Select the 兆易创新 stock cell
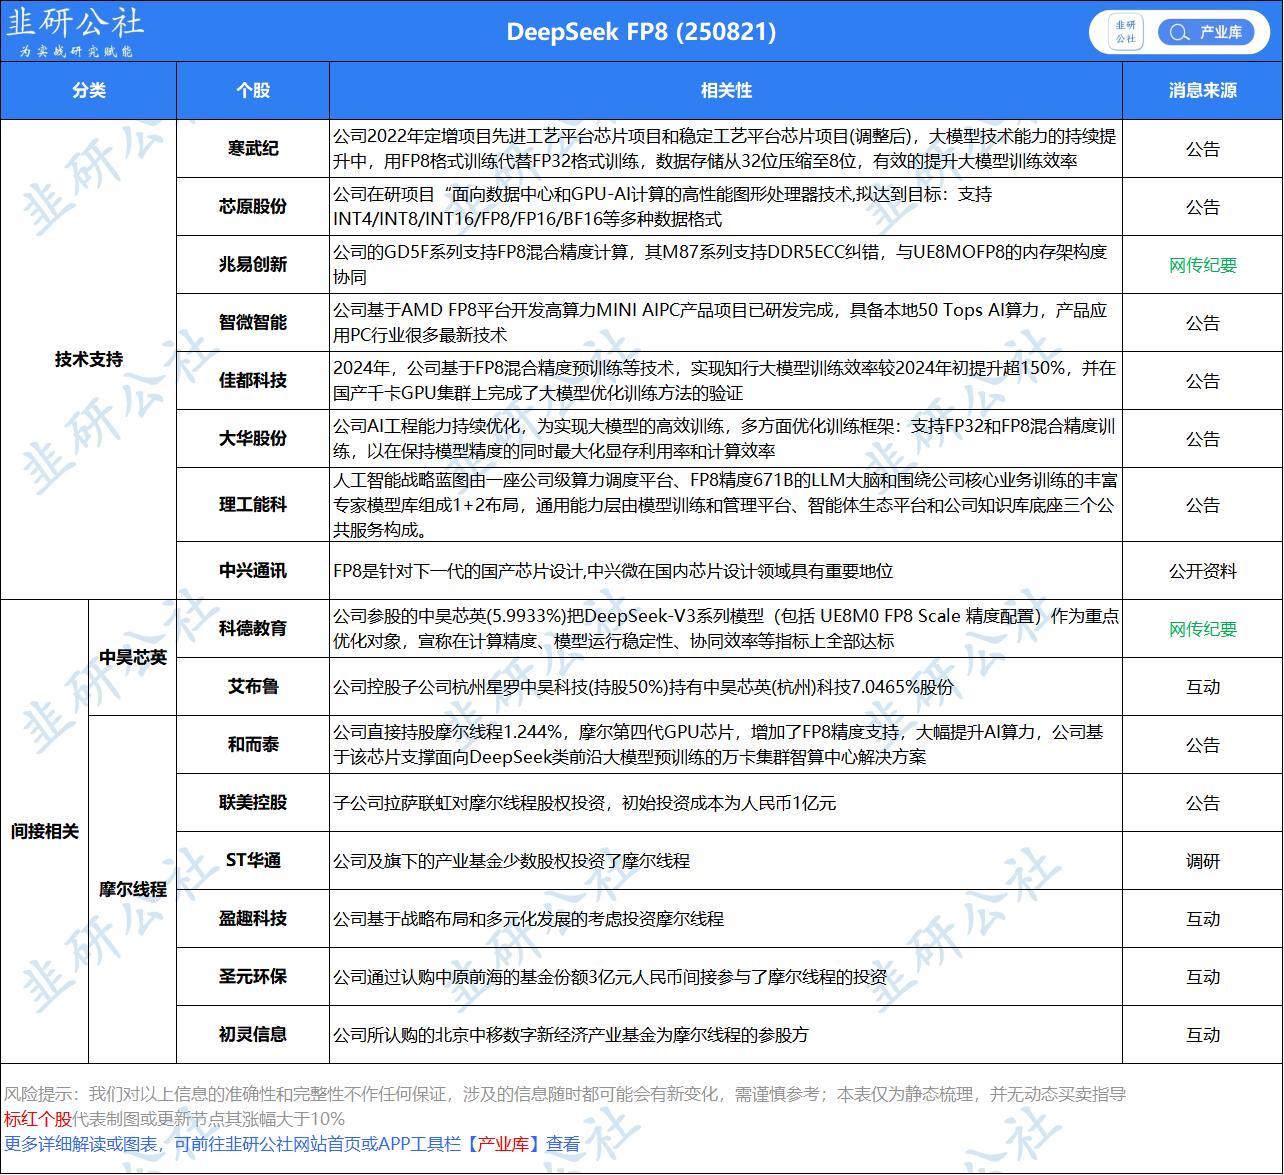This screenshot has height=1175, width=1284. click(253, 265)
